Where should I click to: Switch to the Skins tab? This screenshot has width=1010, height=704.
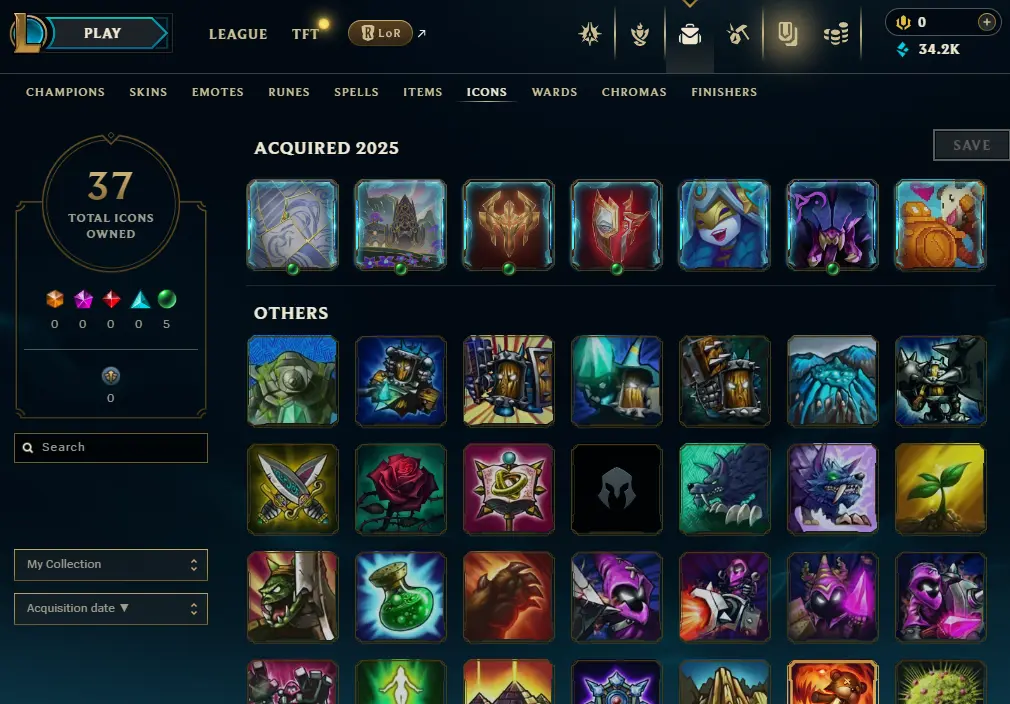coord(148,92)
